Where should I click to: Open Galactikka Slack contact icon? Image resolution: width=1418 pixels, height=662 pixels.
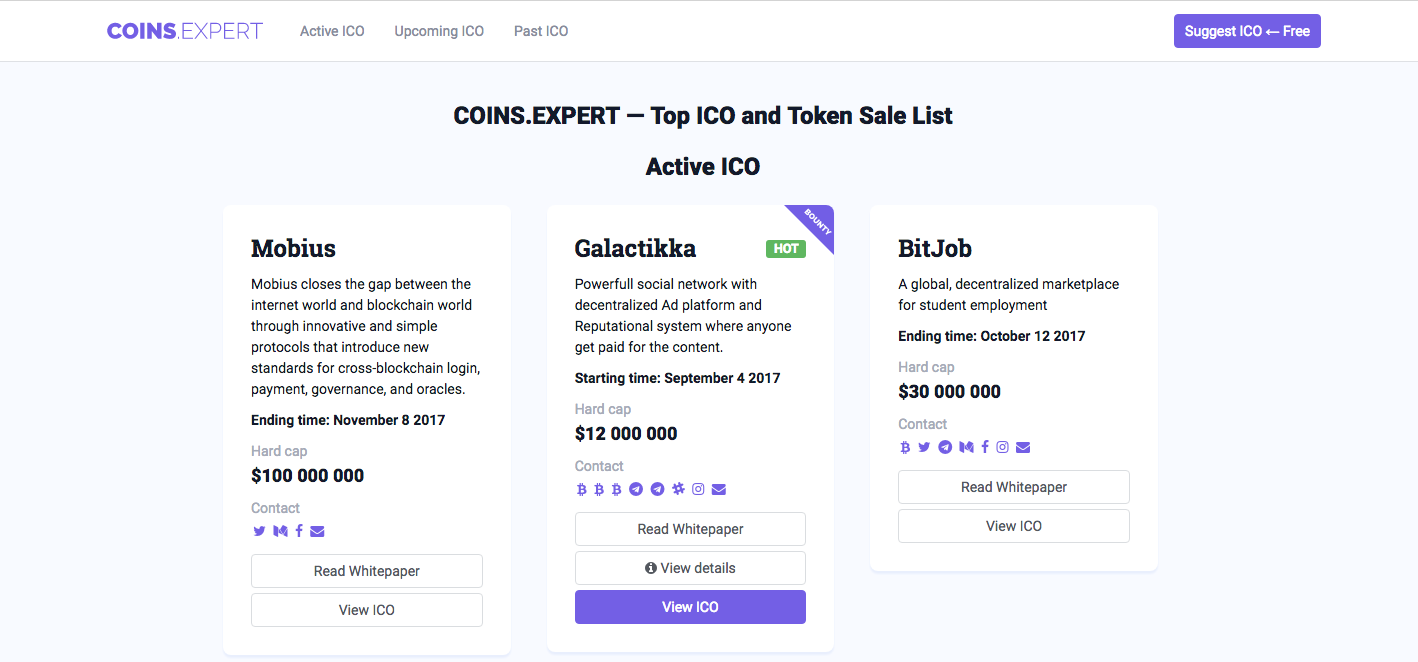[678, 489]
